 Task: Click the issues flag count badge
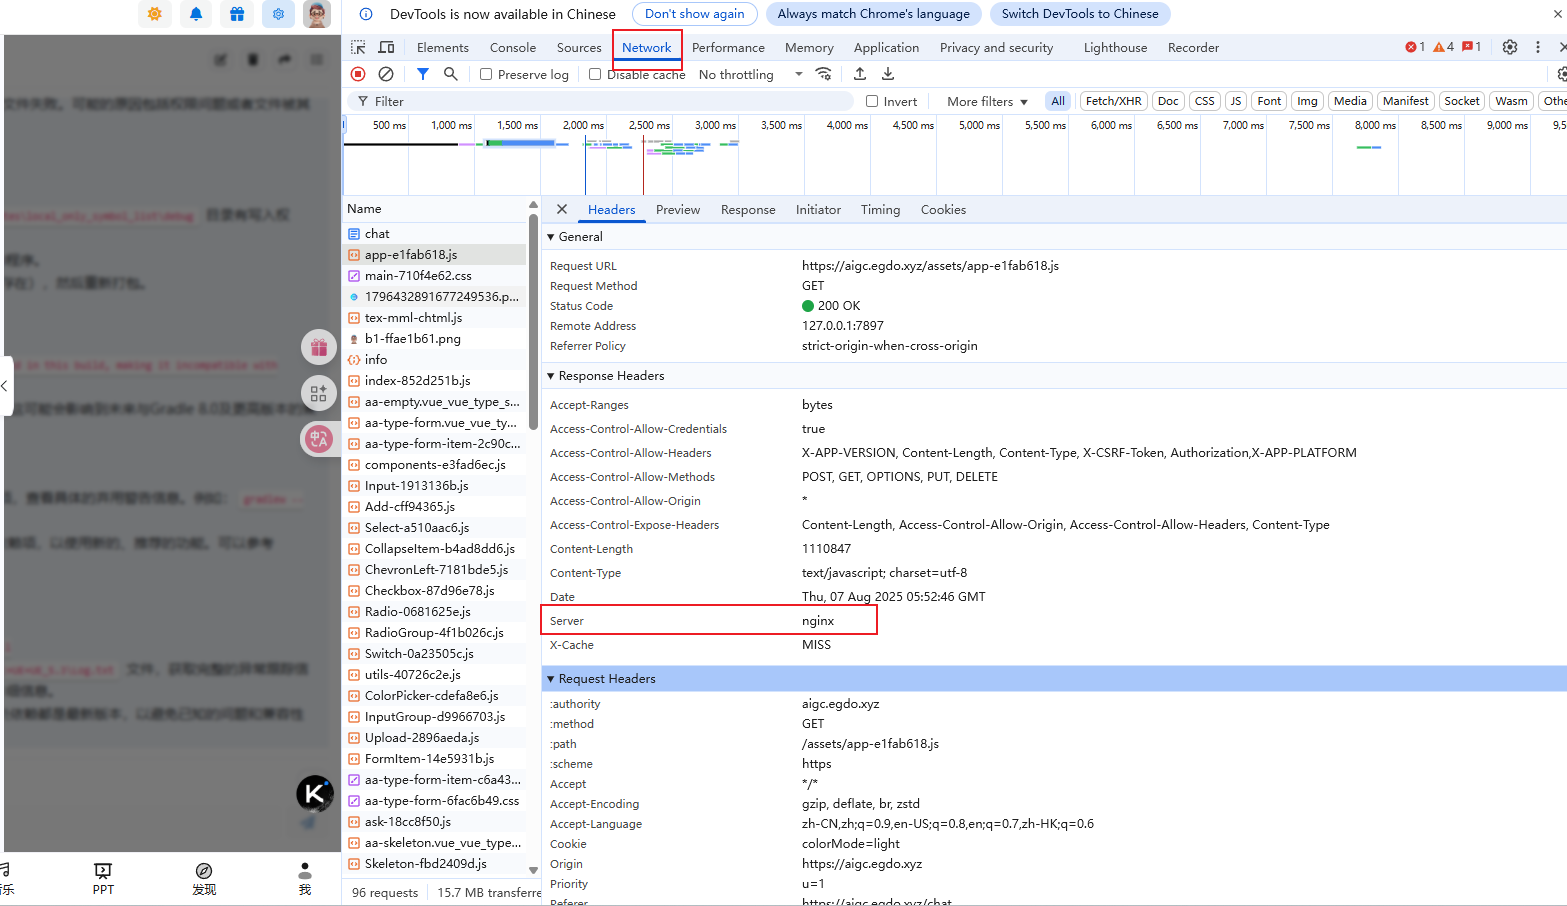(x=1471, y=47)
